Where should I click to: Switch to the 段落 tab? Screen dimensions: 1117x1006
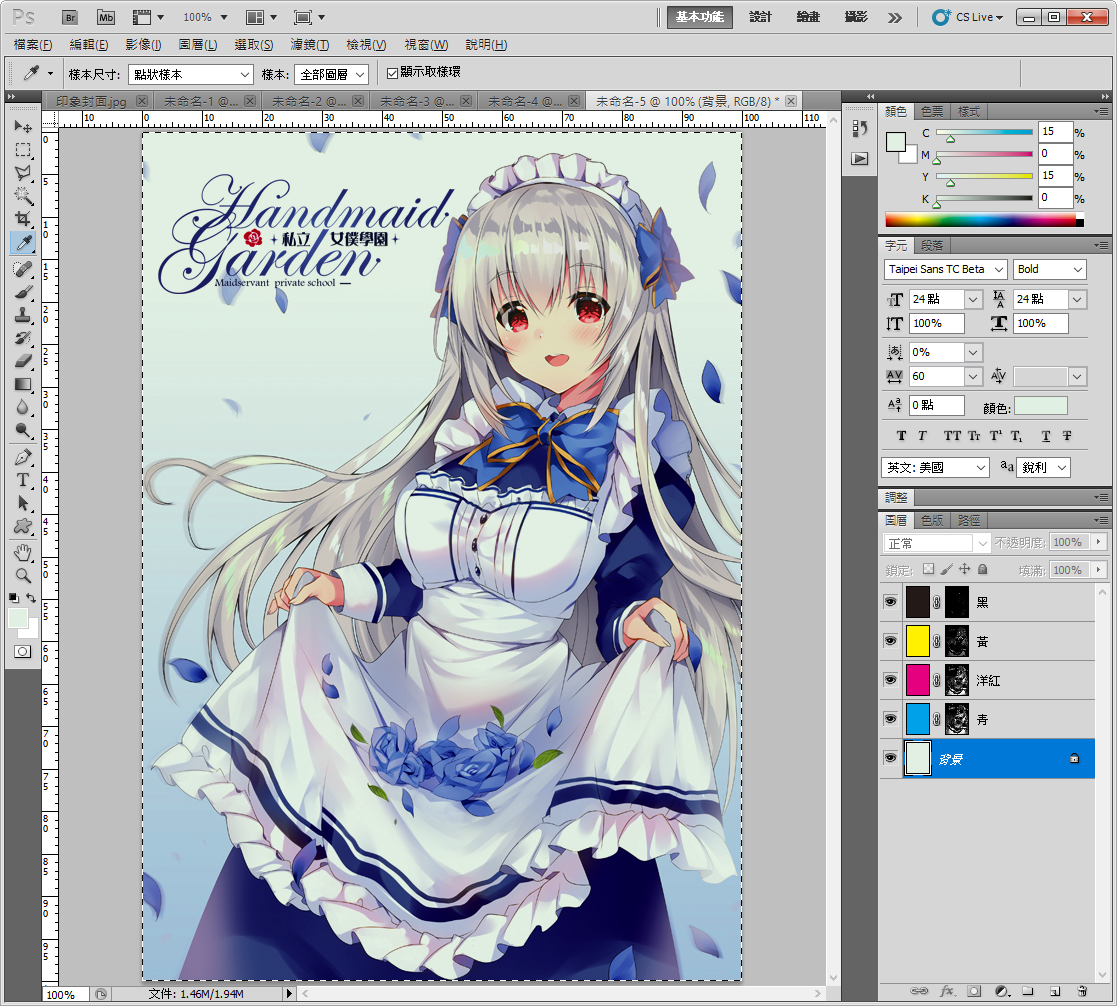point(931,246)
